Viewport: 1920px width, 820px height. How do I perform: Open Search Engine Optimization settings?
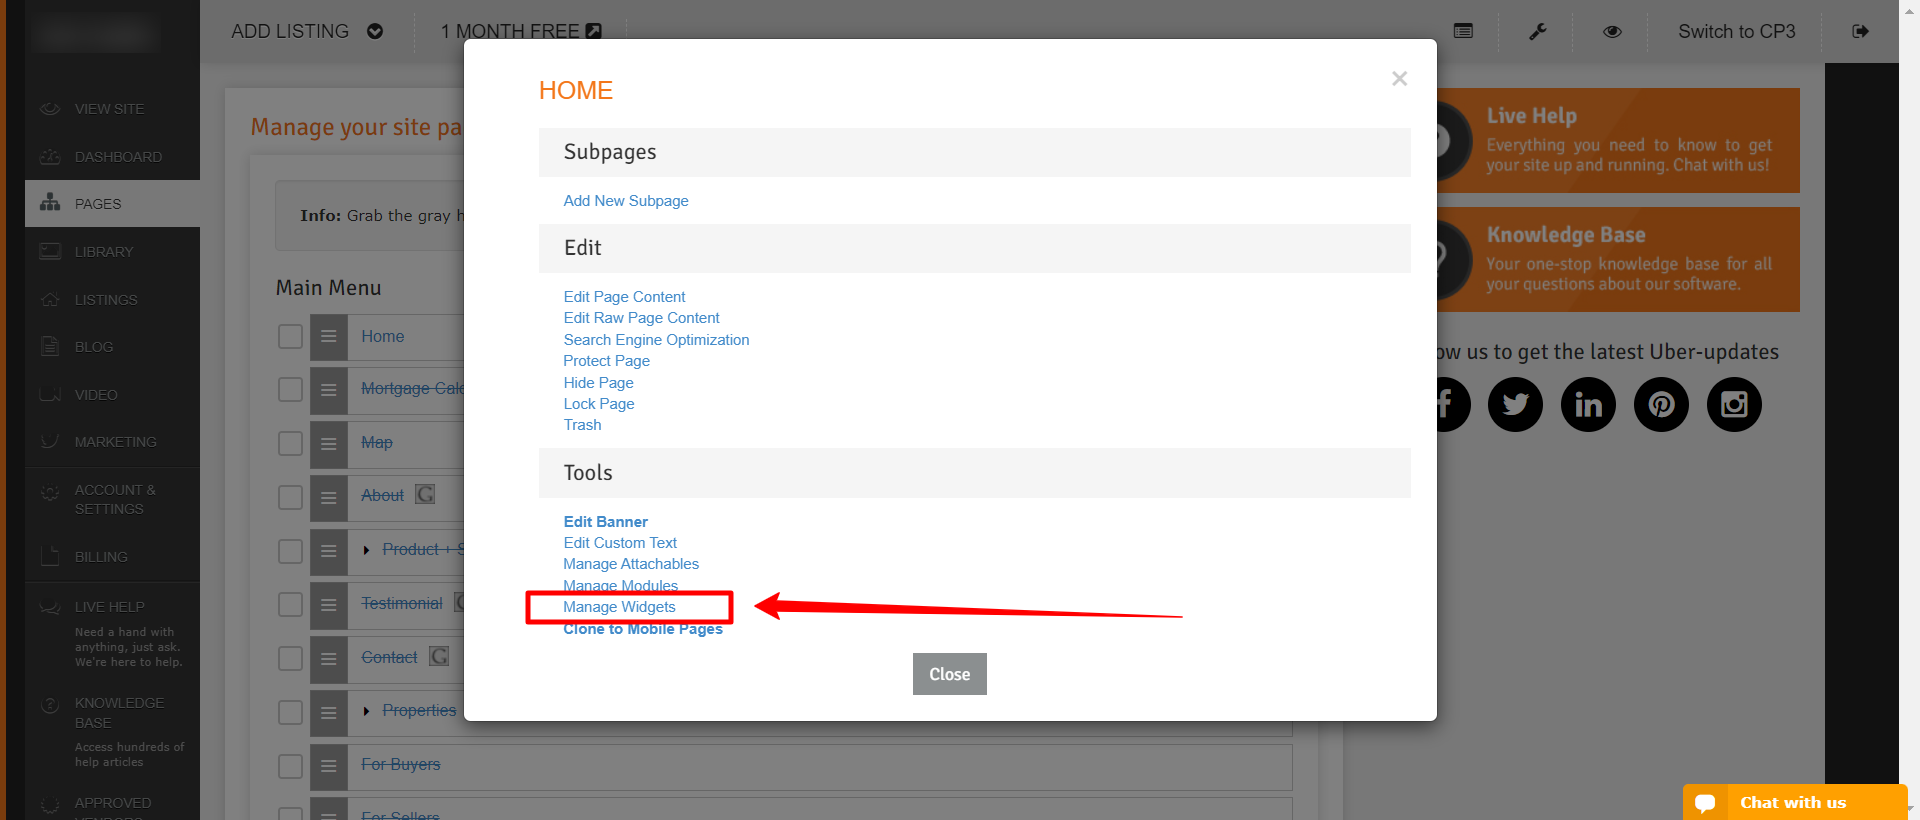[656, 340]
